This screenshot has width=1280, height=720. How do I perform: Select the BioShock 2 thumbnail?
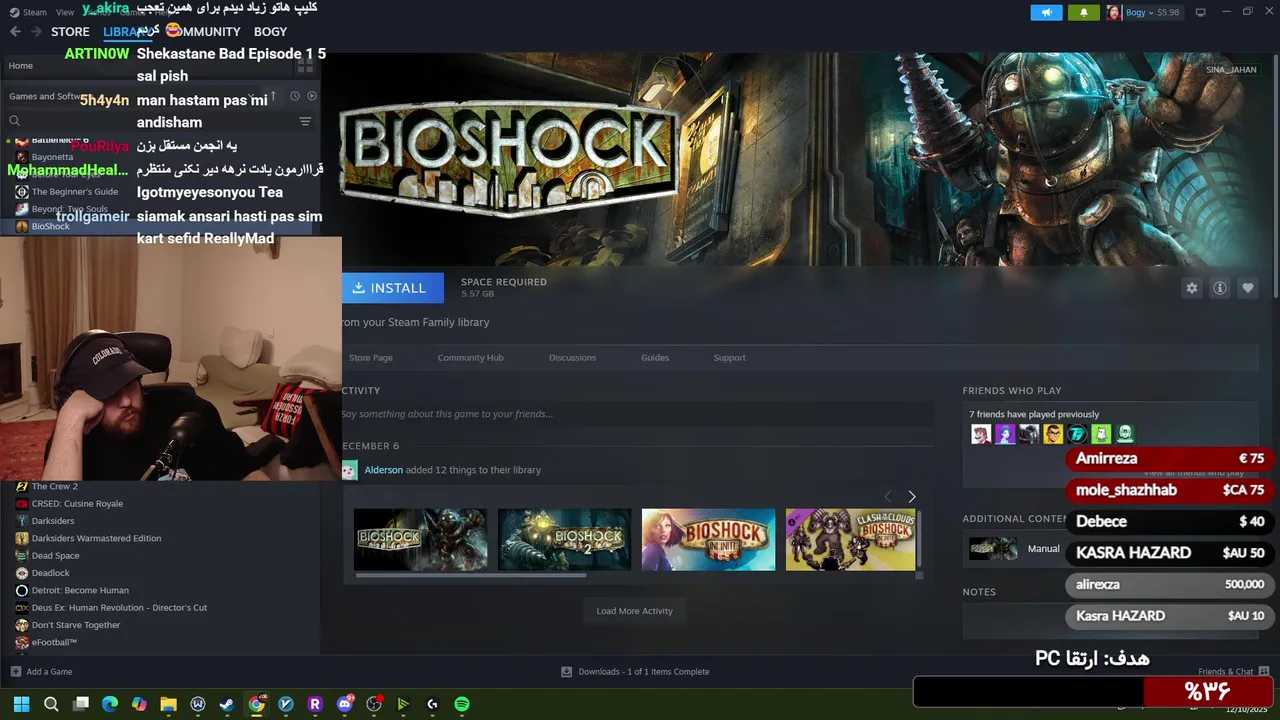point(564,539)
